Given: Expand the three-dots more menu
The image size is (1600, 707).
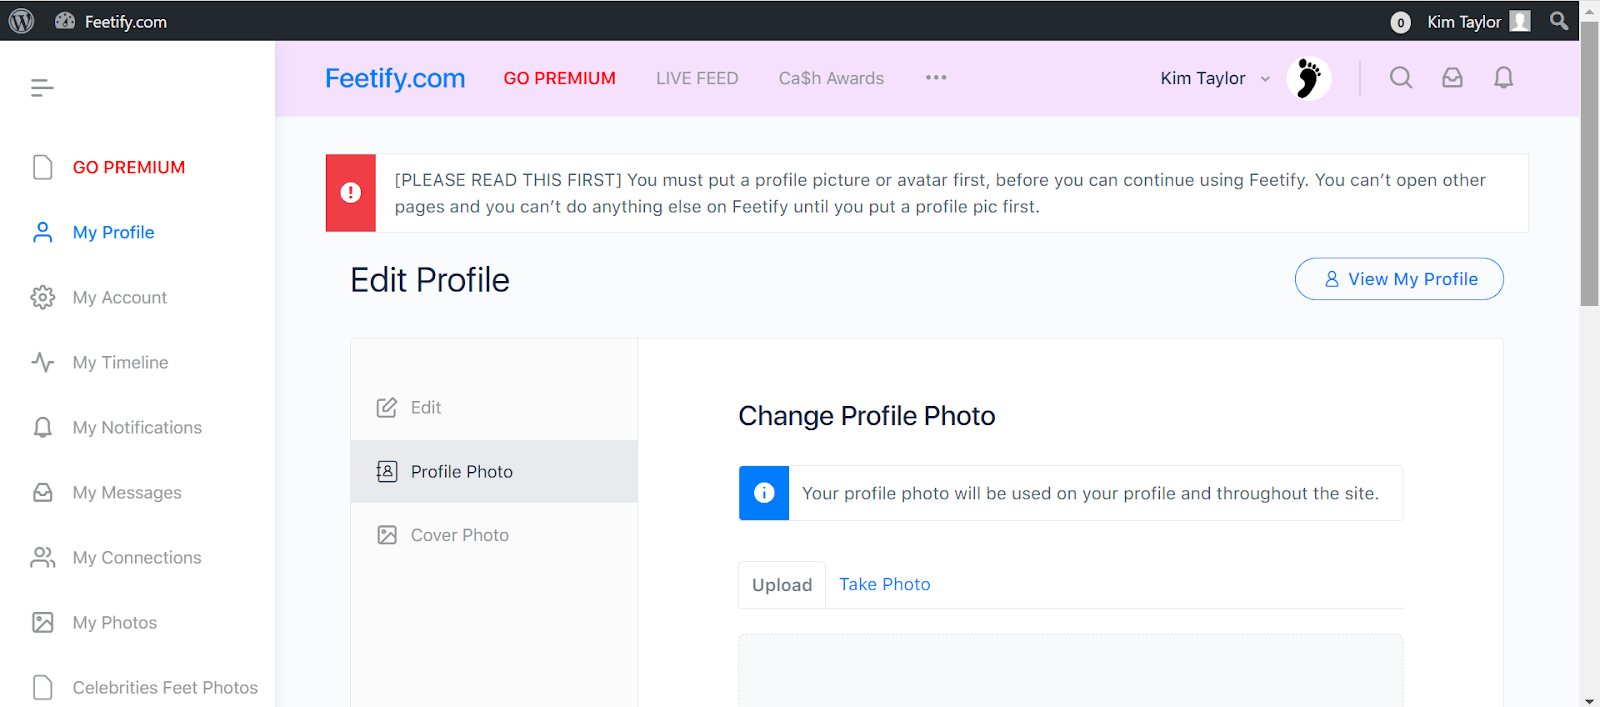Looking at the screenshot, I should pos(936,78).
